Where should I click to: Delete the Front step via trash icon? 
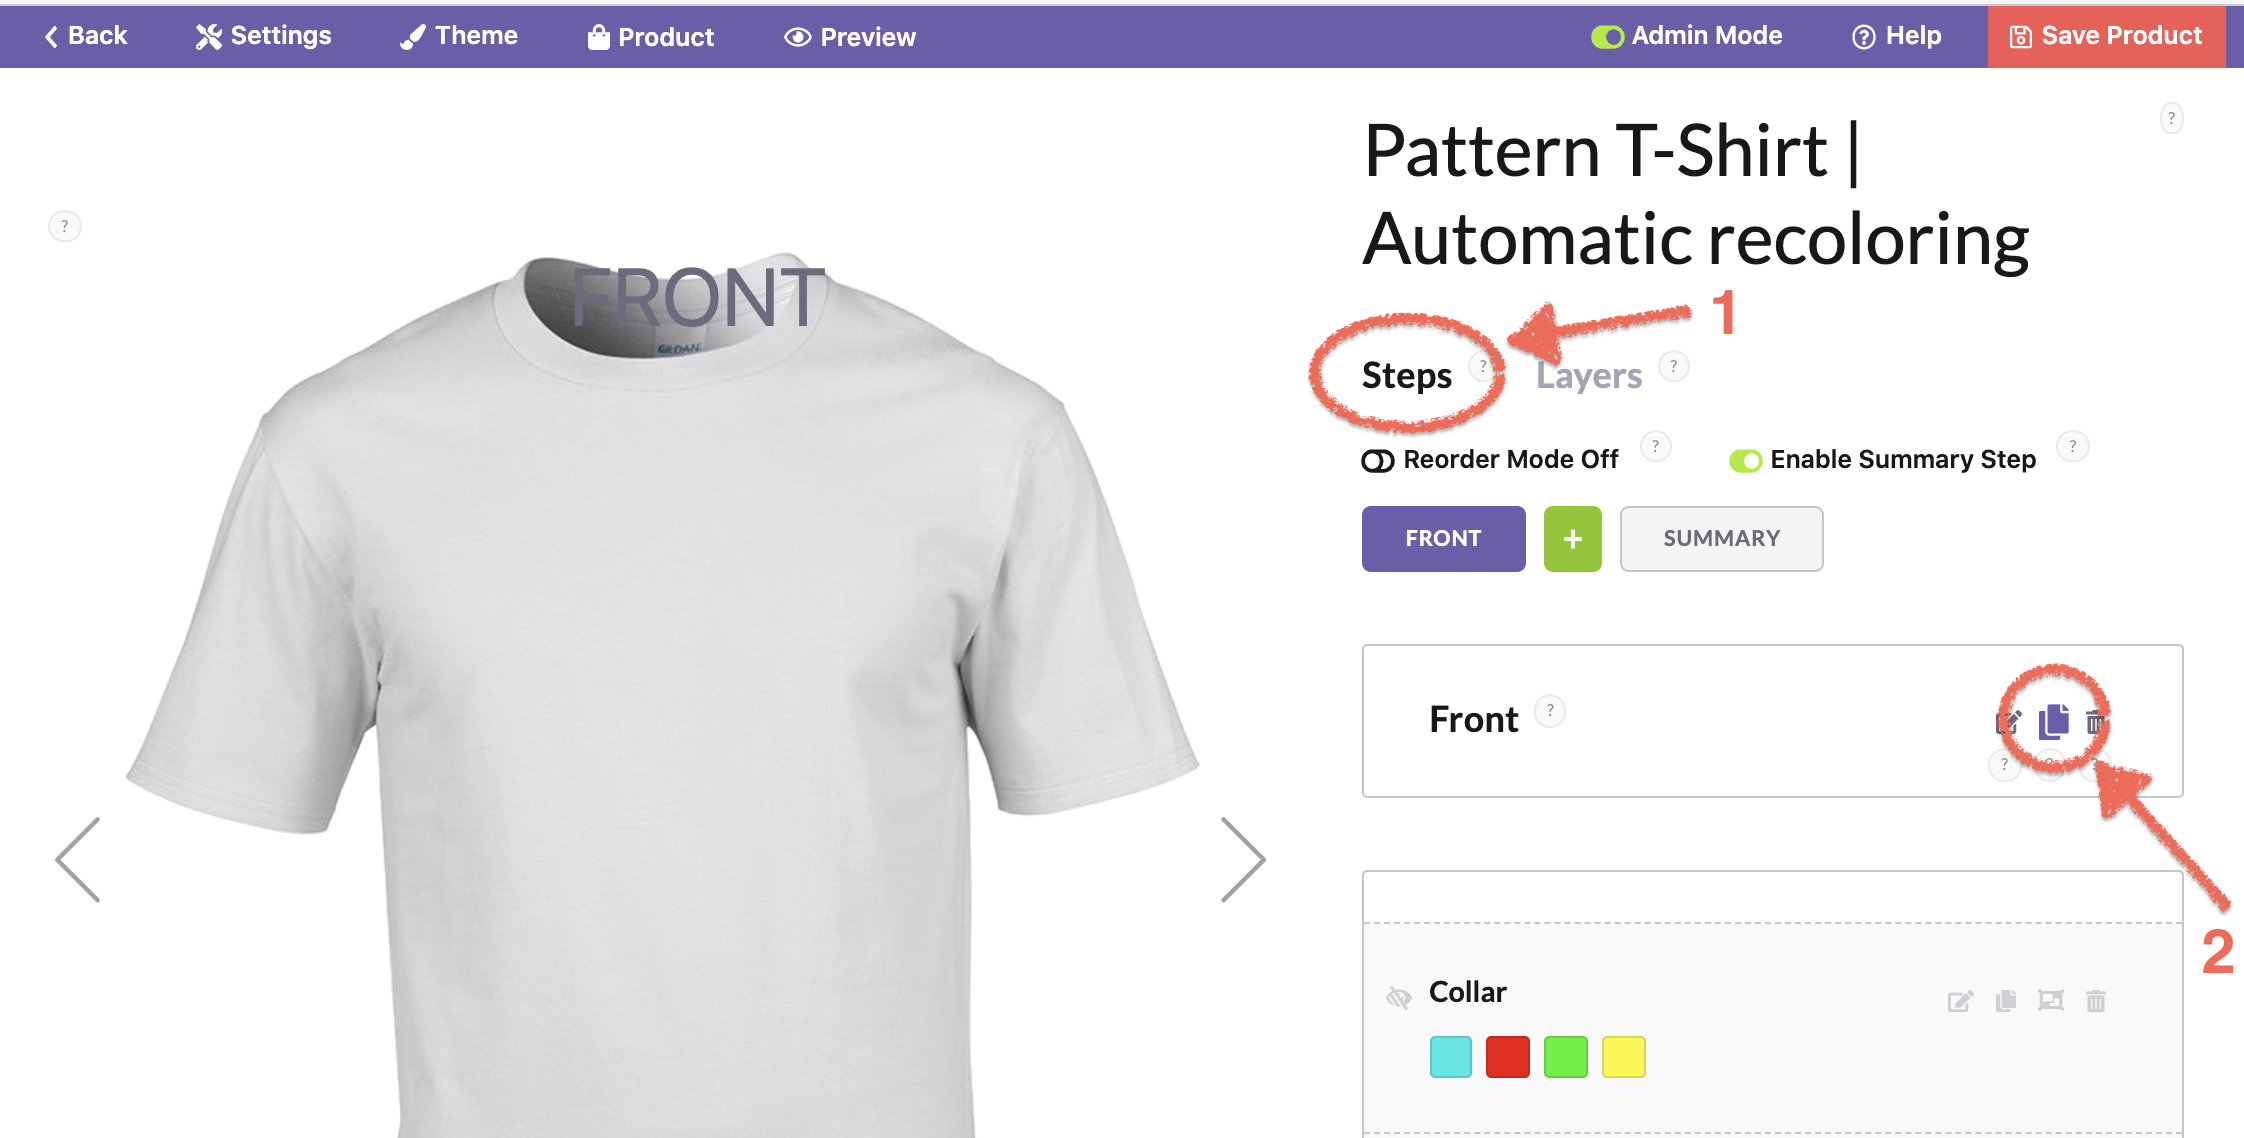pos(2095,722)
